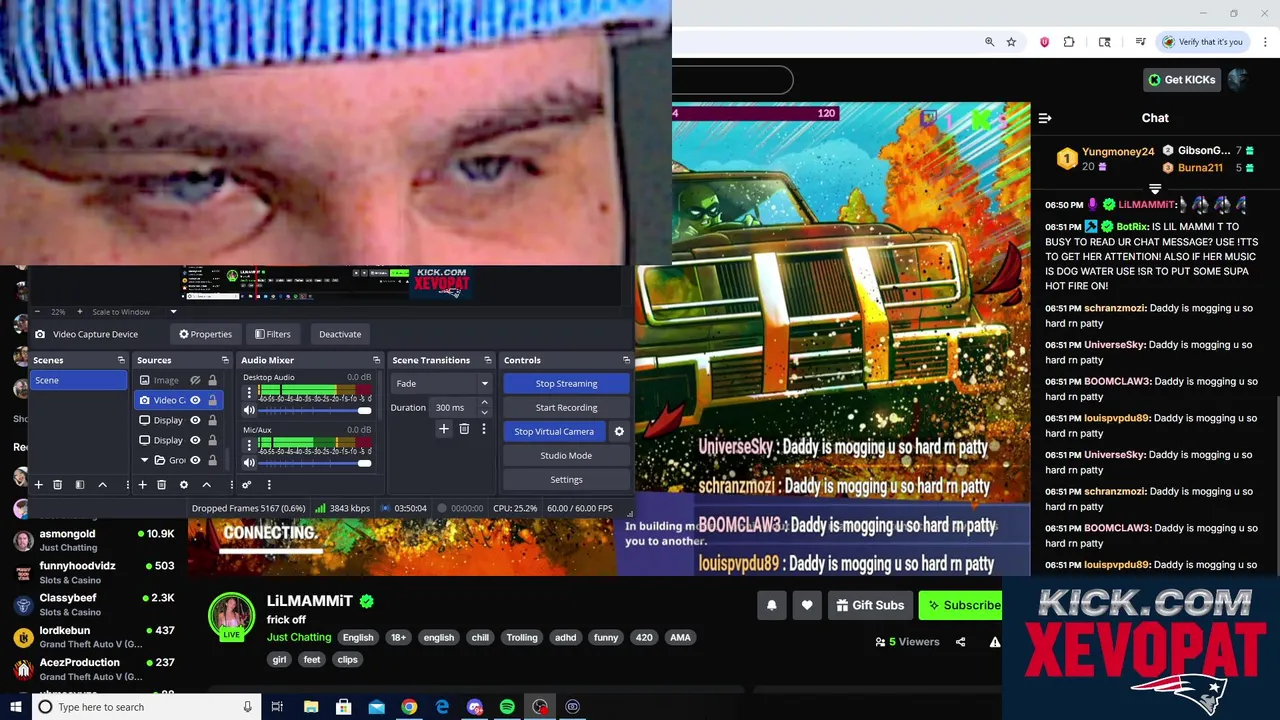Select the Trolling stream tag
The height and width of the screenshot is (720, 1280).
click(x=522, y=637)
